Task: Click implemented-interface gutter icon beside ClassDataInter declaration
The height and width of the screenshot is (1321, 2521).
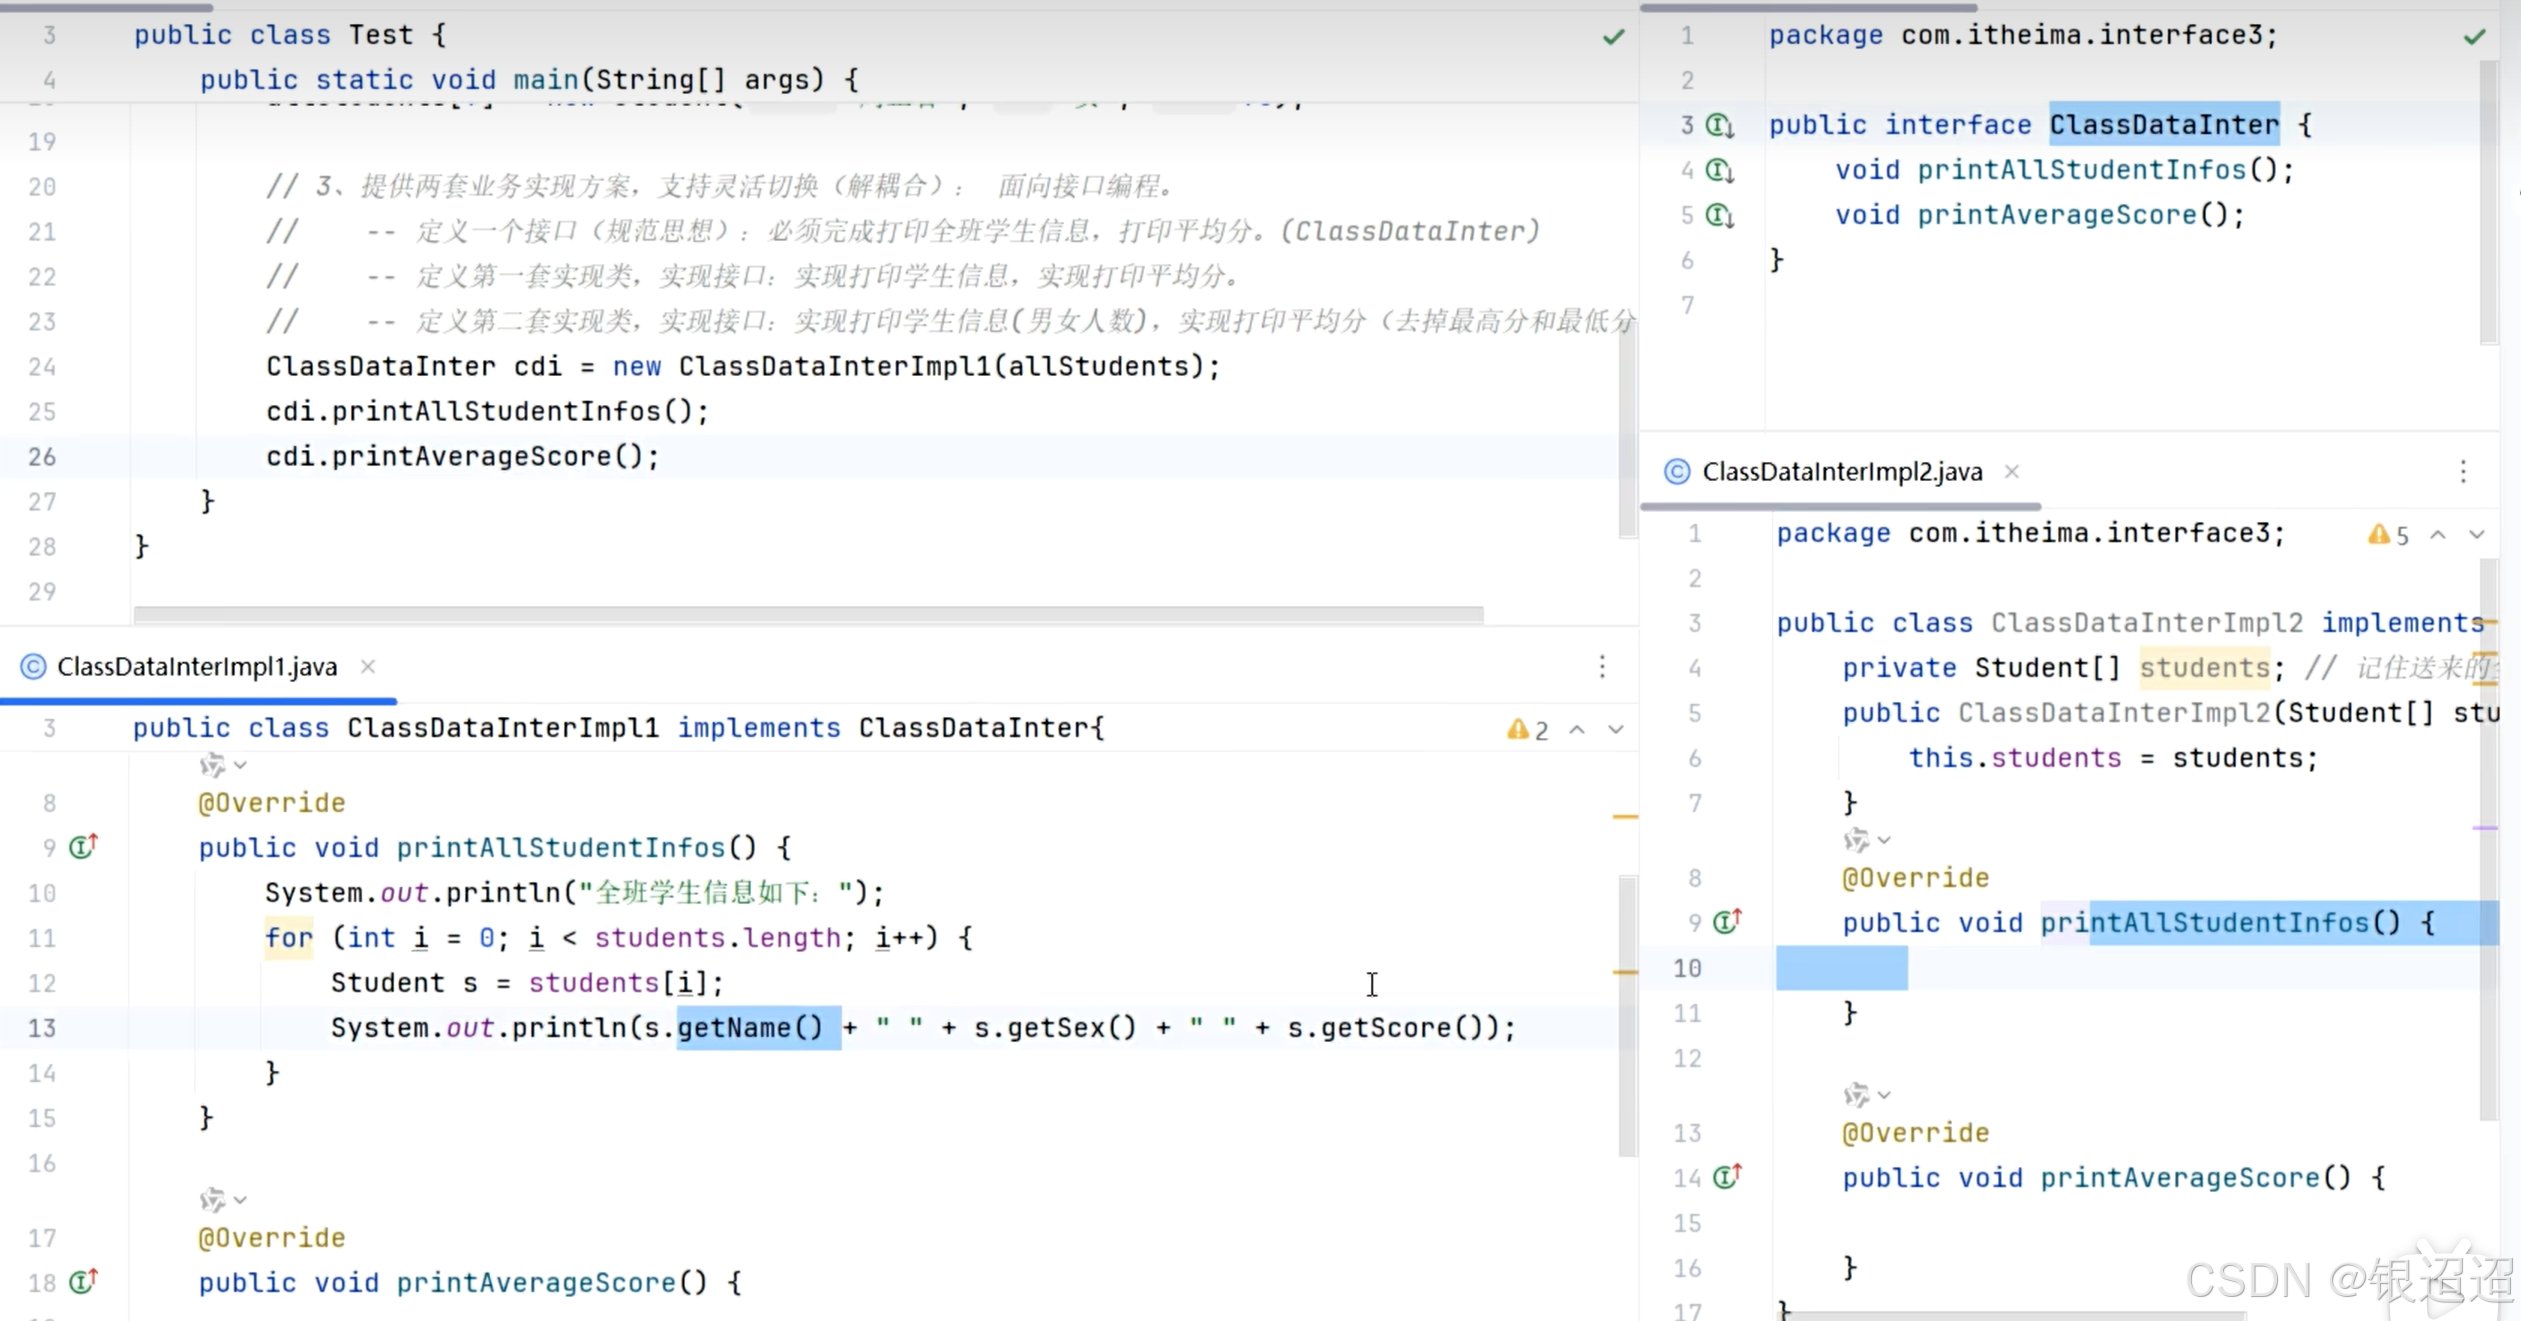Action: 1719,126
